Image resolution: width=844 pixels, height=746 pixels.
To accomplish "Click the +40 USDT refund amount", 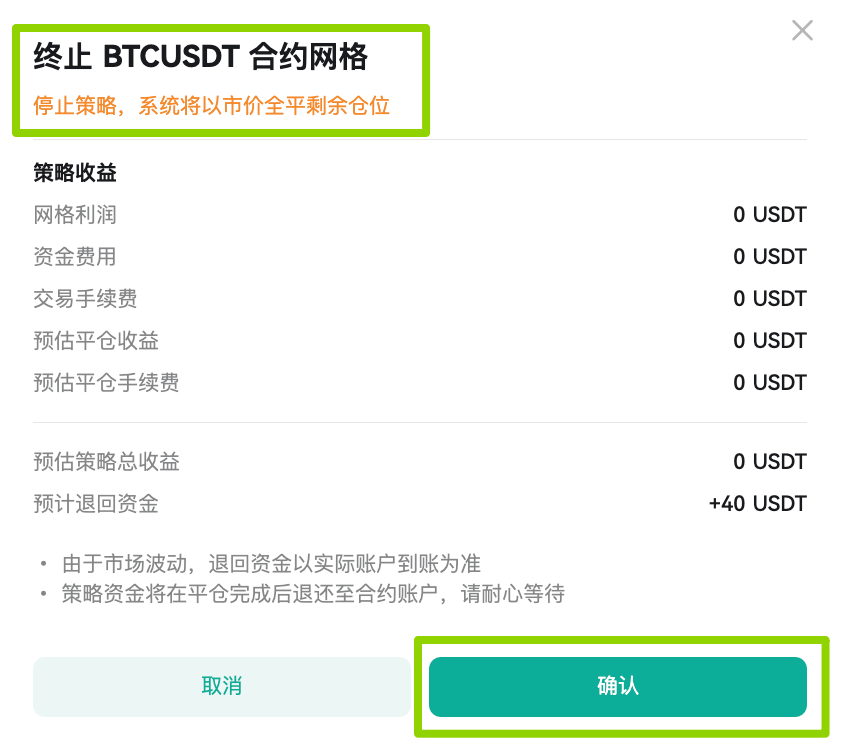I will (758, 504).
